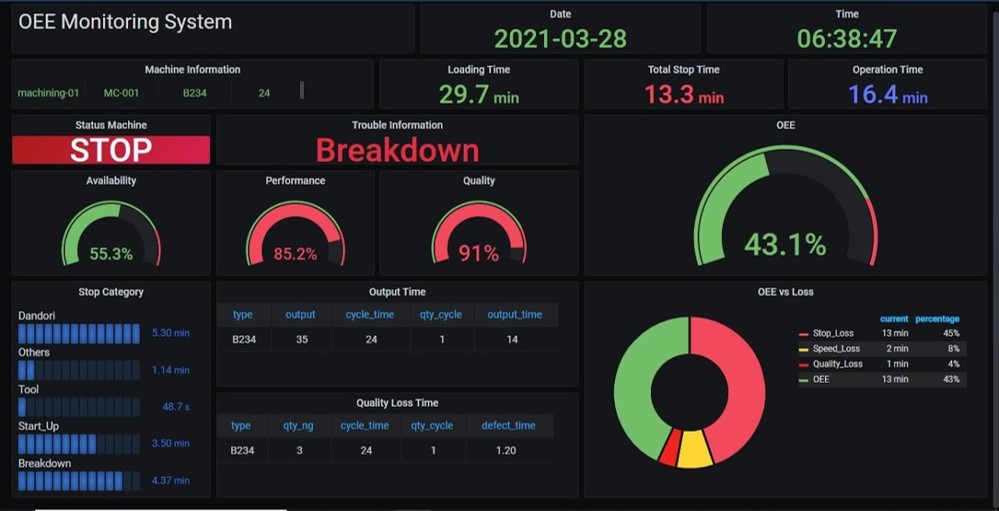Viewport: 999px width, 511px height.
Task: Click the Availability panel title
Action: 111,181
